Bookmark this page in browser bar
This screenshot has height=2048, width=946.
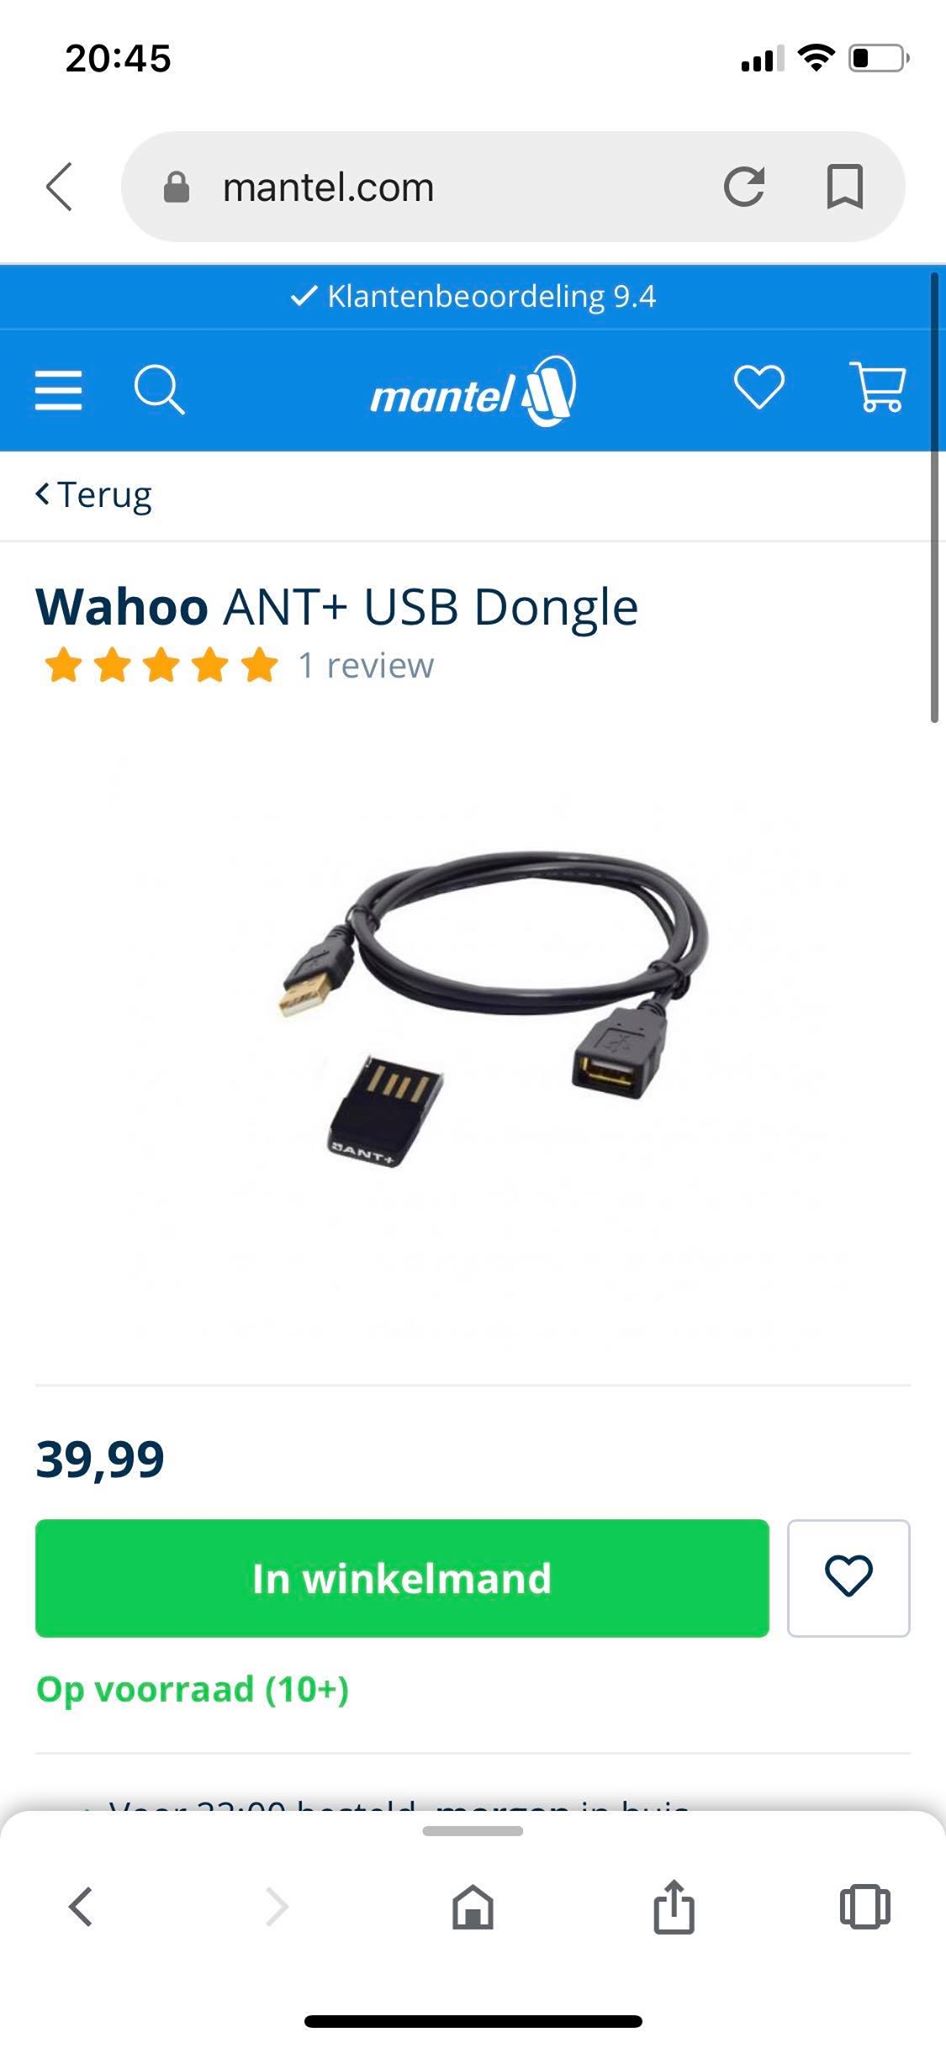pyautogui.click(x=845, y=186)
